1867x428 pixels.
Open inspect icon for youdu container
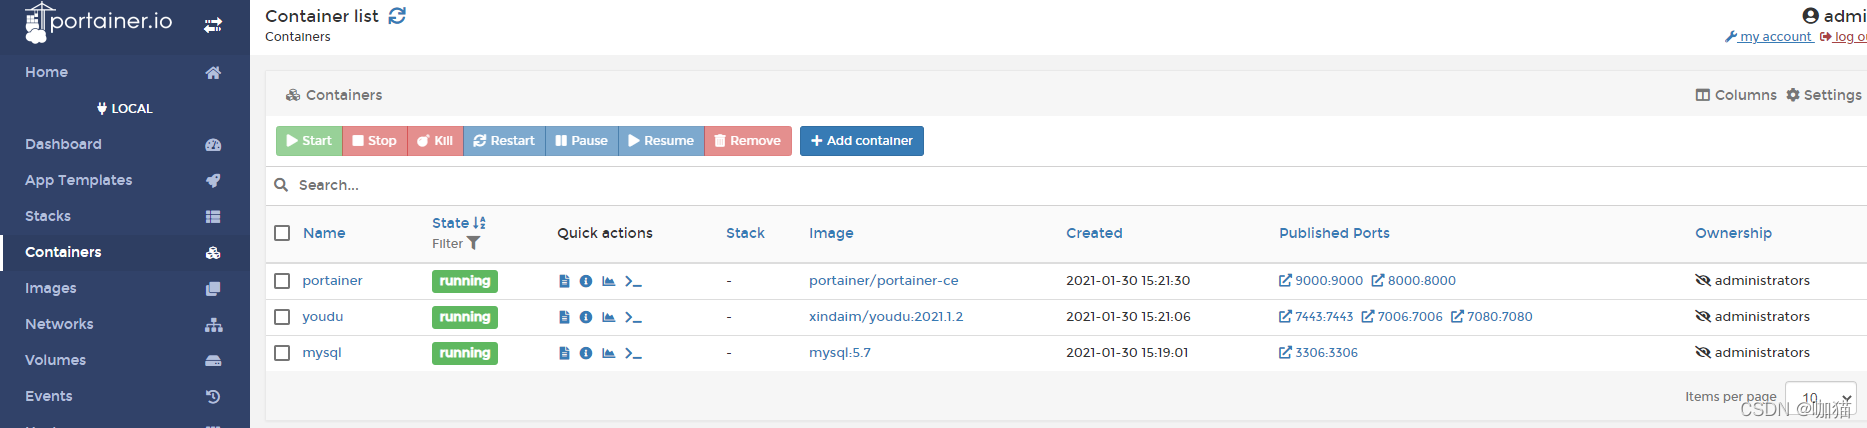point(586,317)
